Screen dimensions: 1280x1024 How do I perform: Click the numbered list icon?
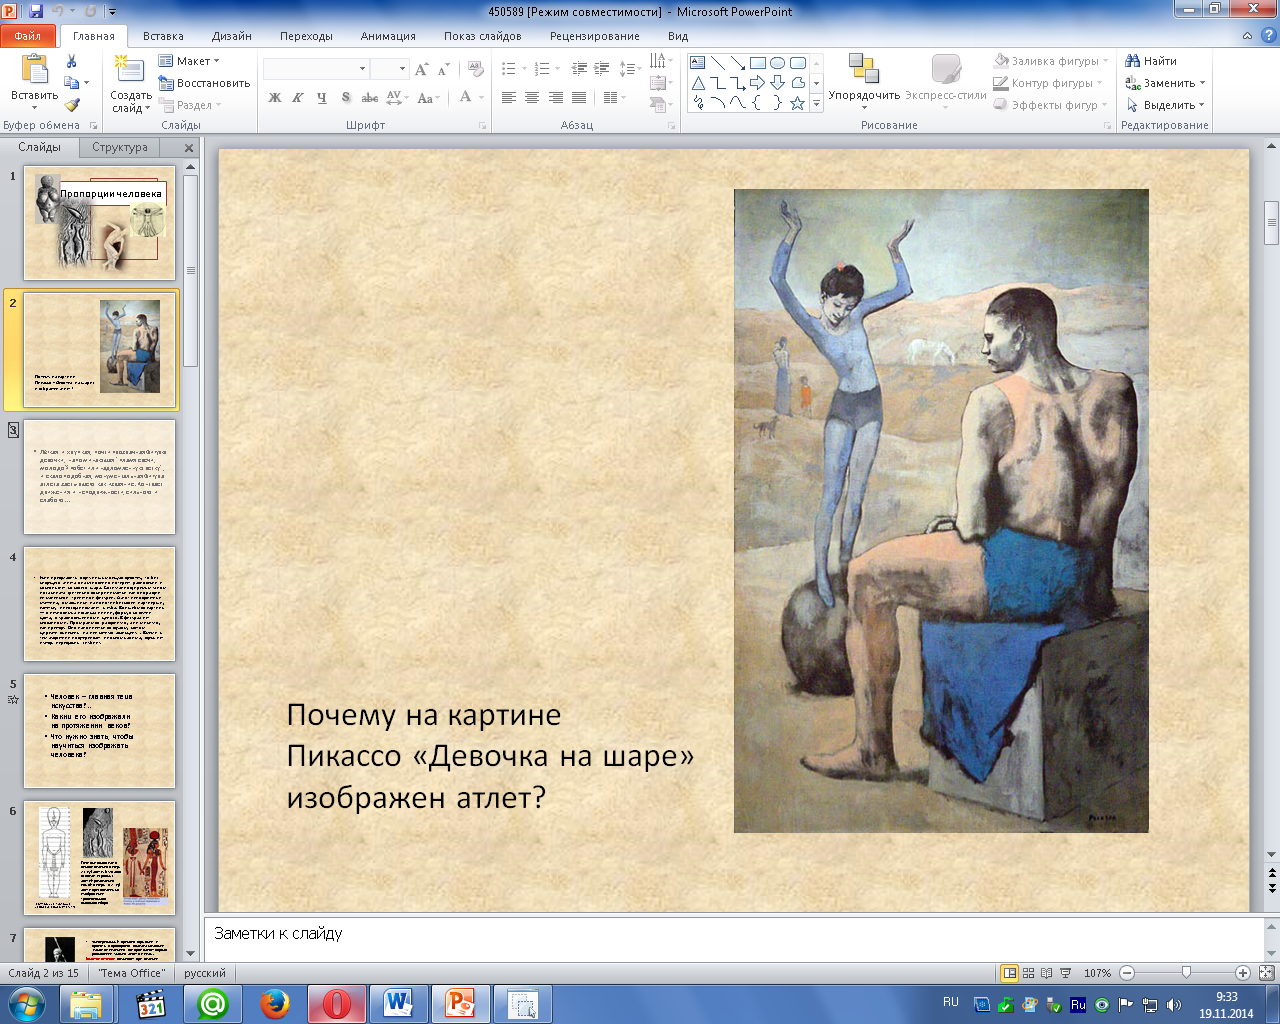click(543, 69)
